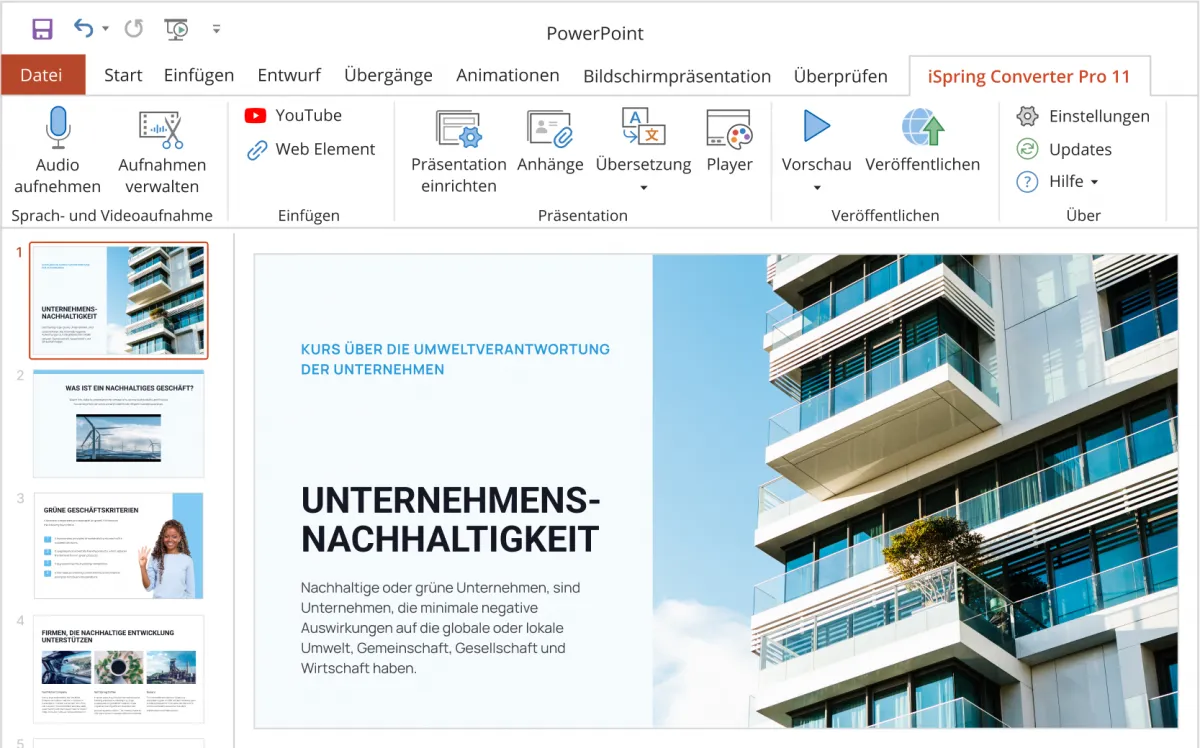Viewport: 1200px width, 748px height.
Task: Open the Datei file menu
Action: pos(42,76)
